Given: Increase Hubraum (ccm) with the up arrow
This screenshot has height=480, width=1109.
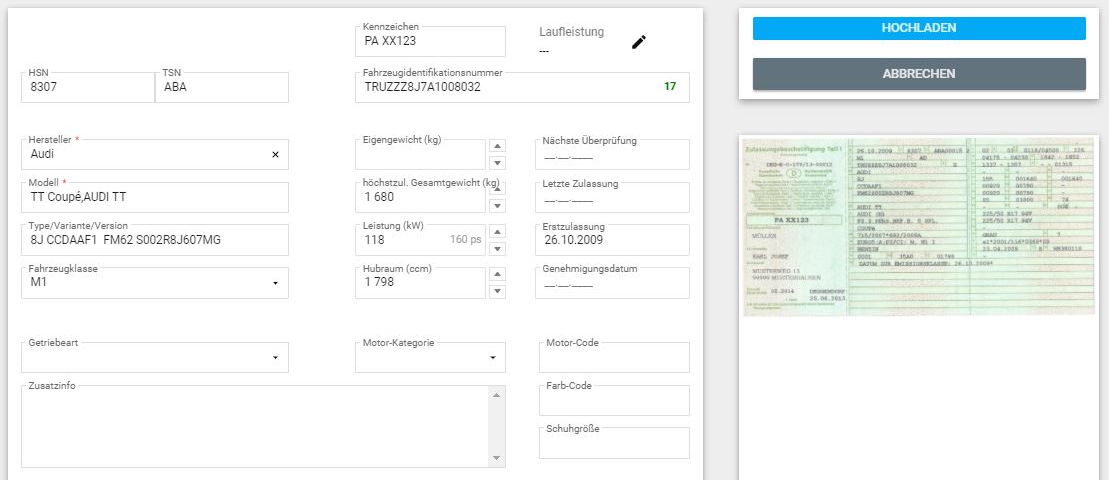Looking at the screenshot, I should 498,274.
